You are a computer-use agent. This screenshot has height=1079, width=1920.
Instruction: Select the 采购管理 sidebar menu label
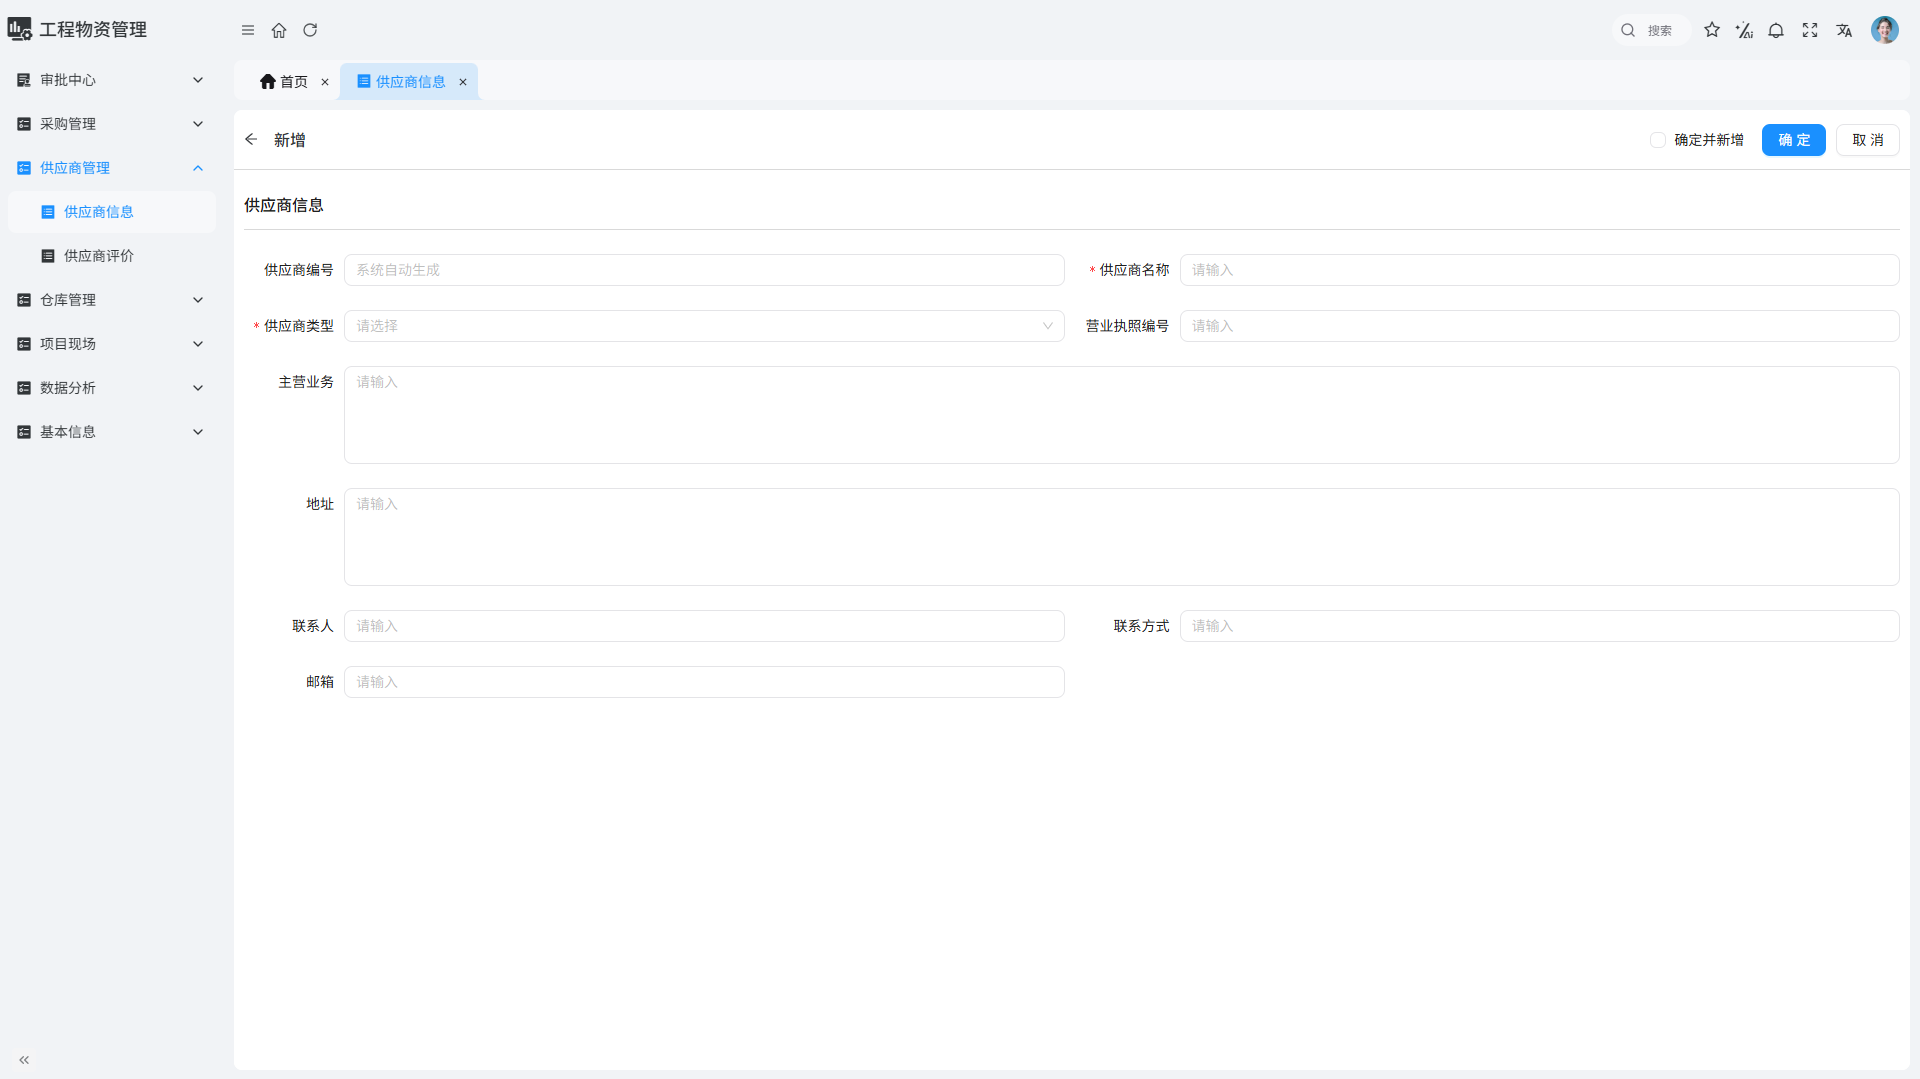pyautogui.click(x=68, y=124)
